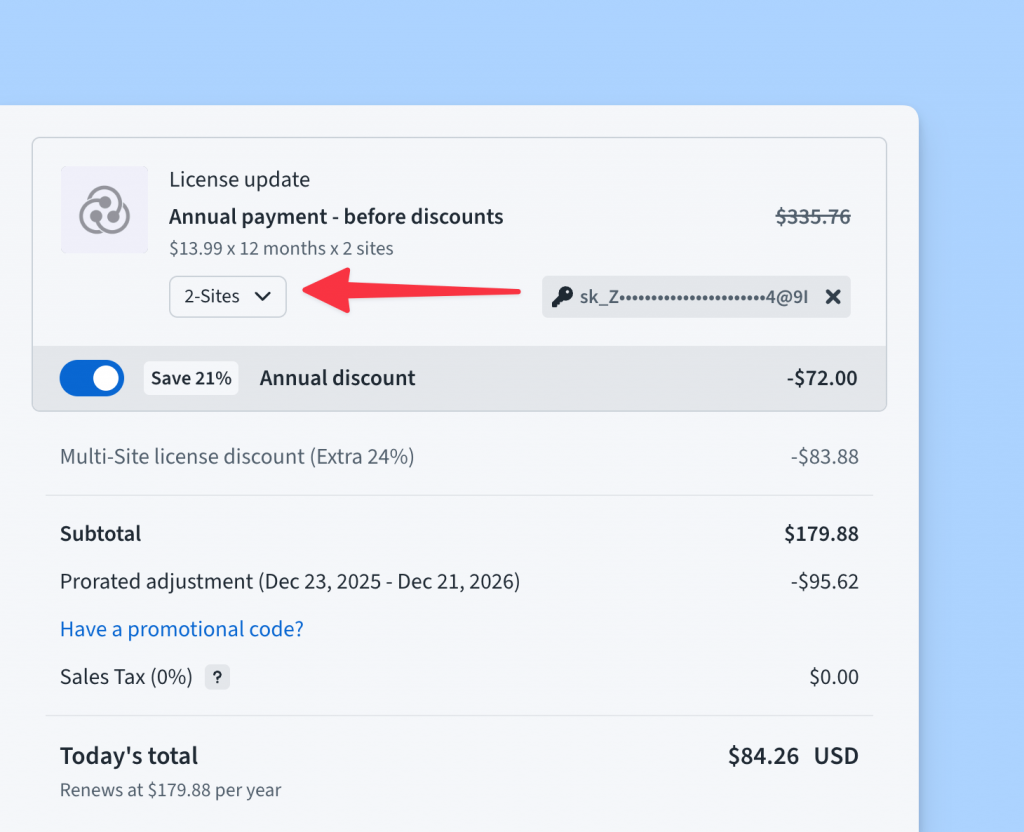Follow the Have a promotional code link

coord(181,629)
